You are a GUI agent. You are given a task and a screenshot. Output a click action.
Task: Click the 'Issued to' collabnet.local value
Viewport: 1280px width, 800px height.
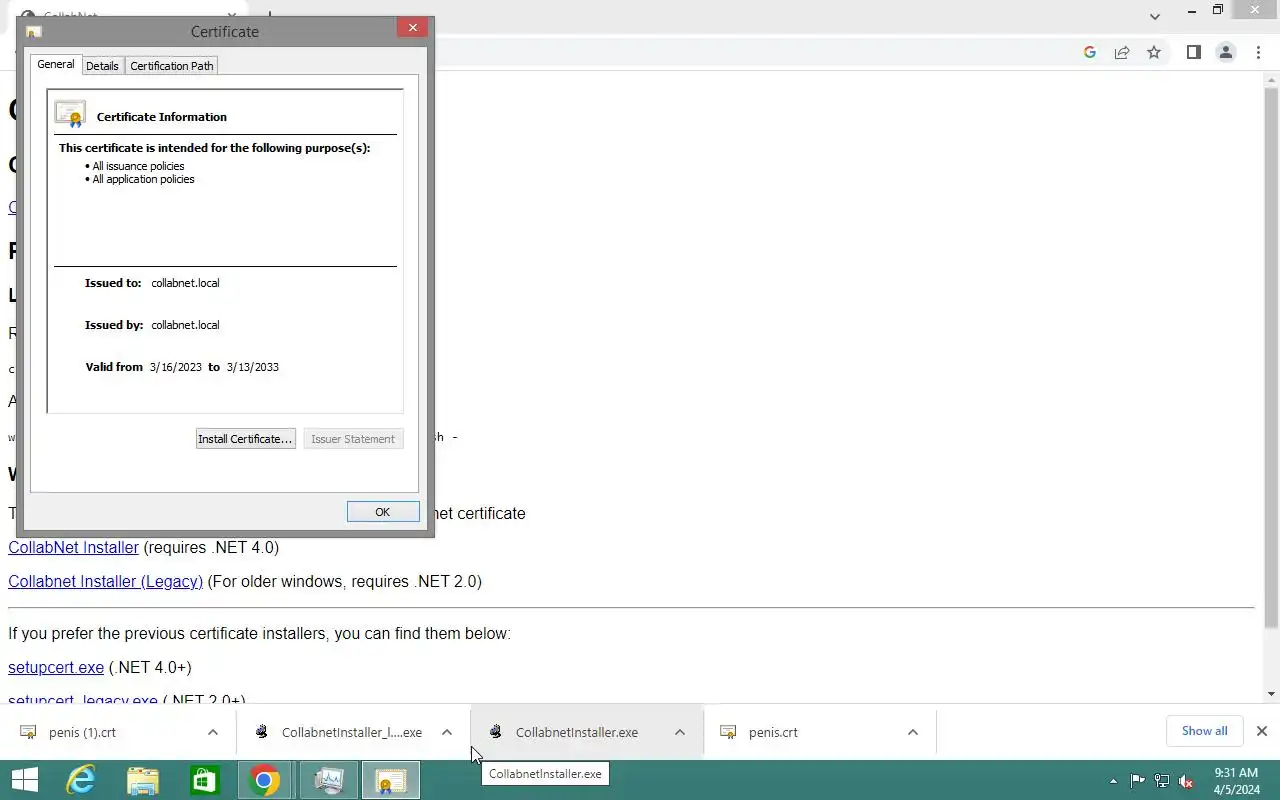(x=185, y=283)
